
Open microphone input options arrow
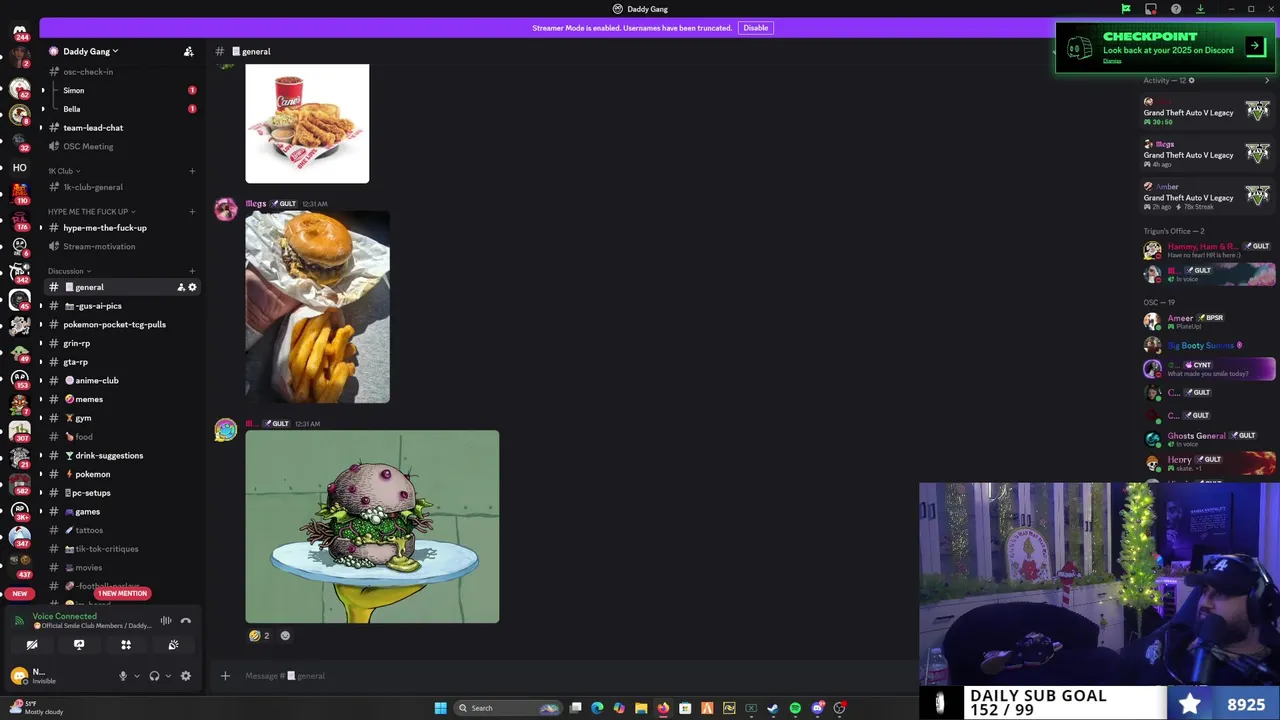click(x=135, y=676)
